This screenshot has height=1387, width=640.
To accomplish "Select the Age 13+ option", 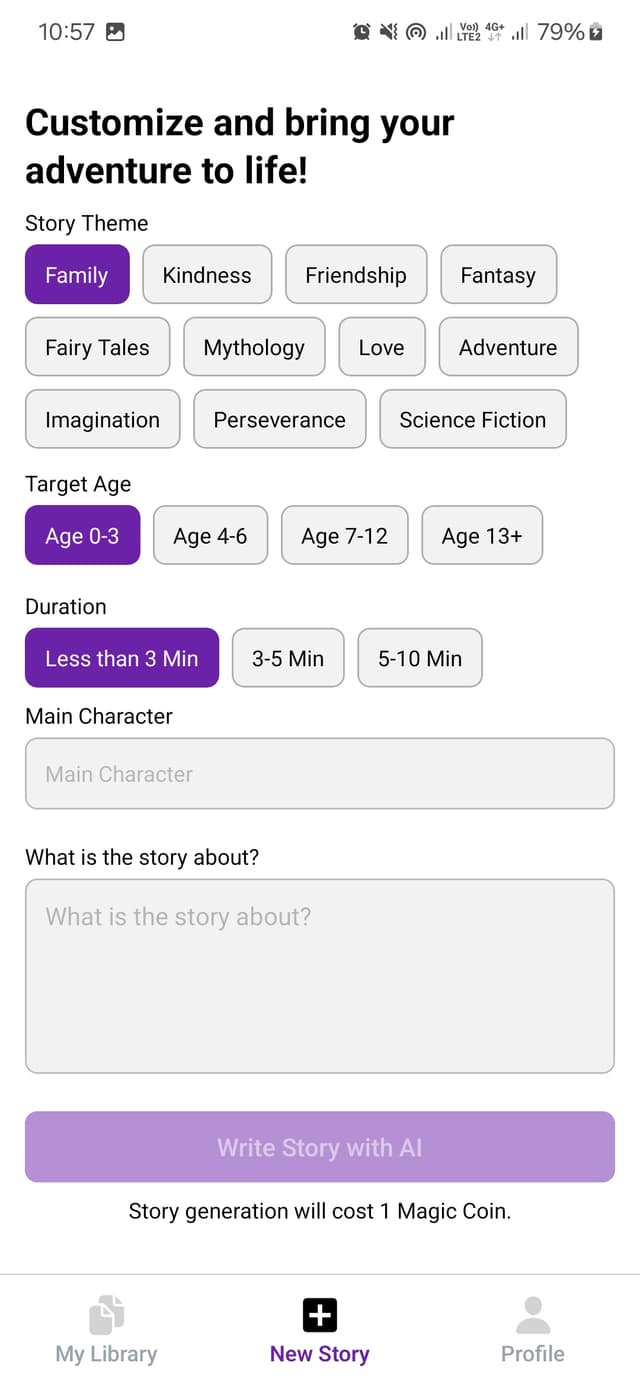I will 482,536.
